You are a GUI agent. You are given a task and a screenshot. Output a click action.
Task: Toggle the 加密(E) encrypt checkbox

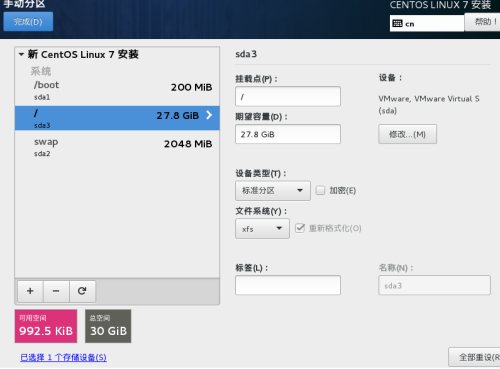coord(320,190)
